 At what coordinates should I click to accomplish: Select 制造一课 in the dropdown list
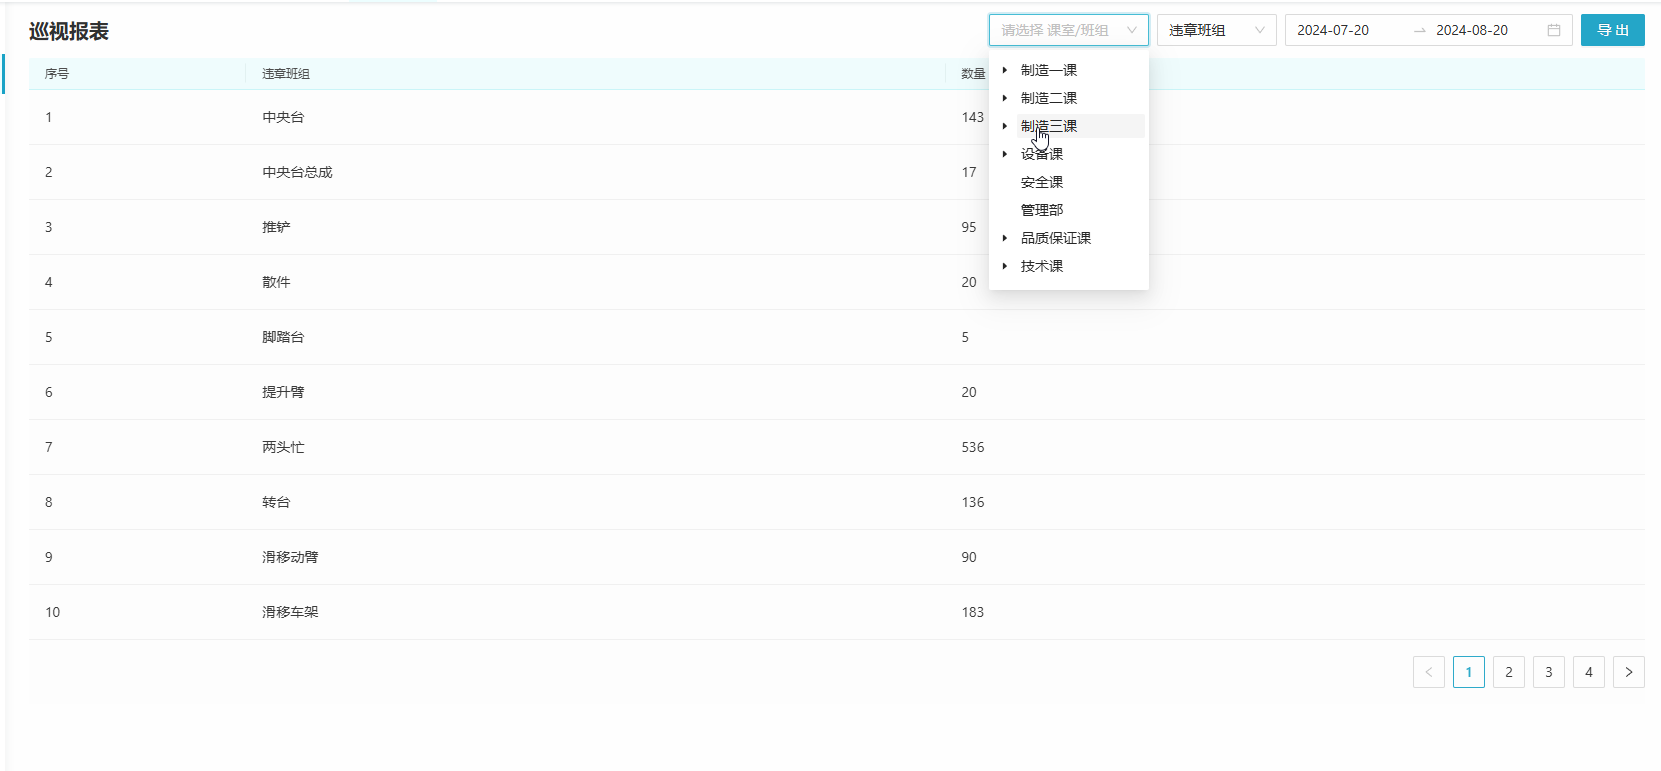point(1049,70)
